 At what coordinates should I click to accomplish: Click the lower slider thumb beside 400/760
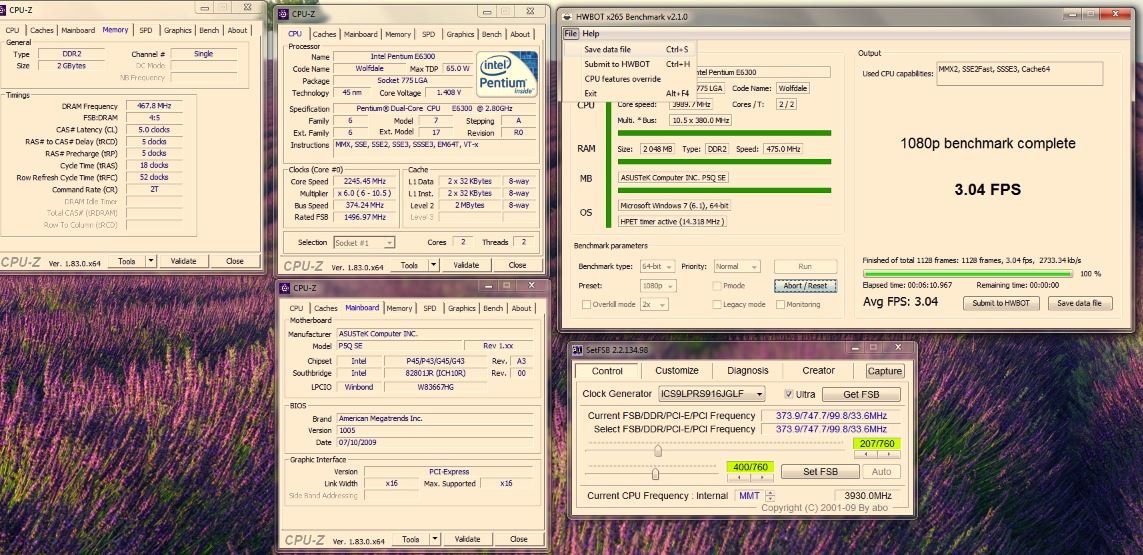pyautogui.click(x=655, y=474)
